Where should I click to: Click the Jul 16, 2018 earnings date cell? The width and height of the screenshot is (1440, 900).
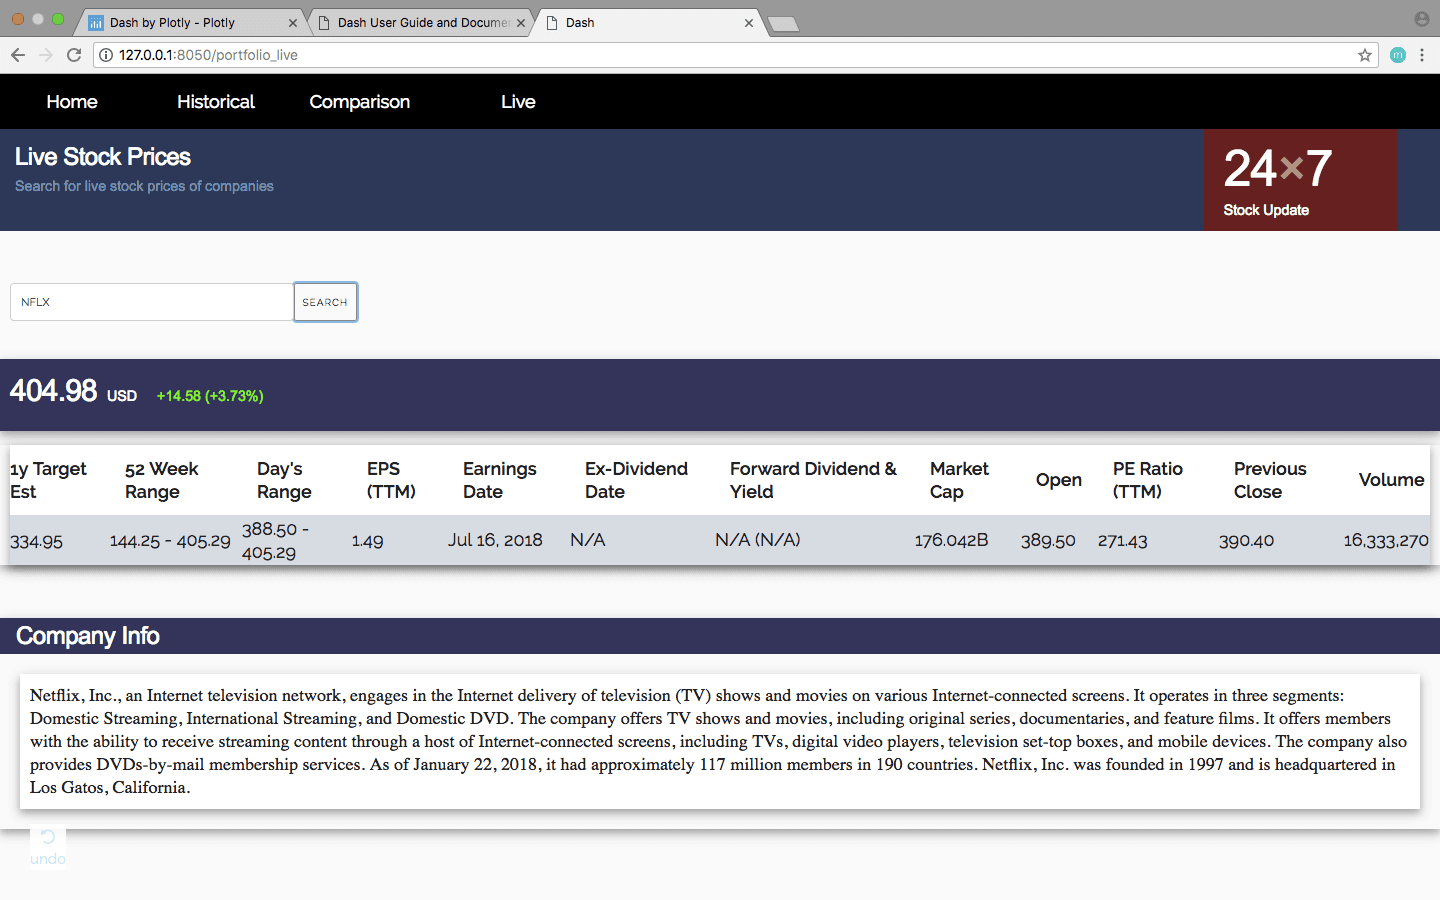pos(495,540)
